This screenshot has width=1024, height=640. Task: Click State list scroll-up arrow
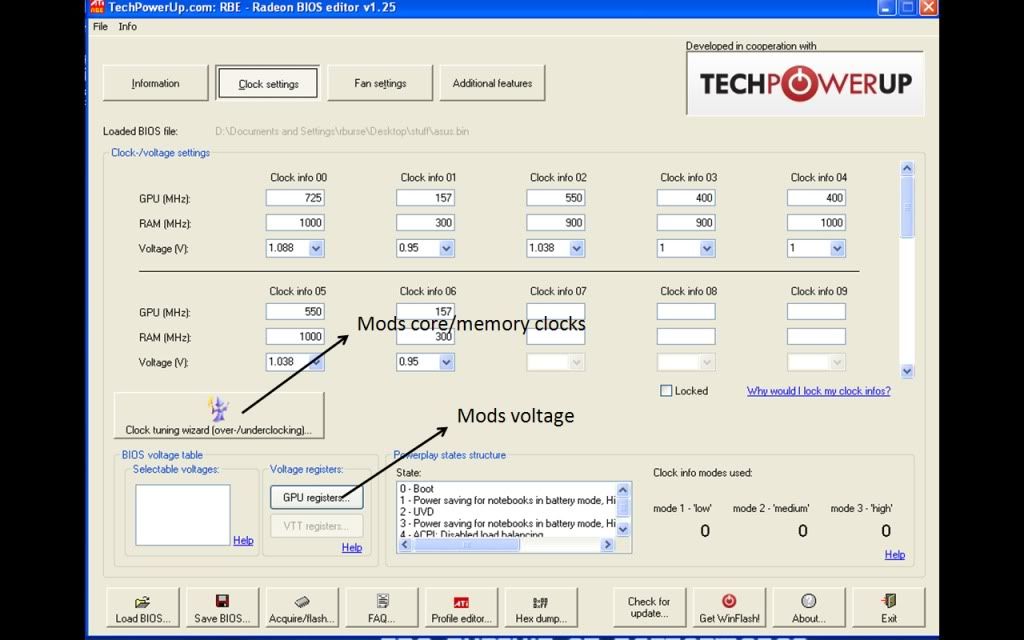623,490
